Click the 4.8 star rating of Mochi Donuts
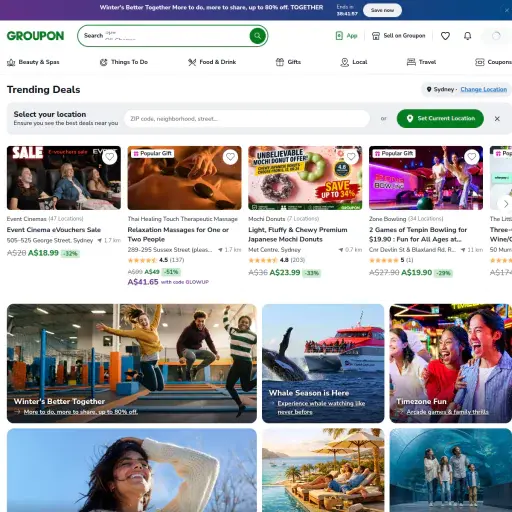The height and width of the screenshot is (512, 512). point(277,260)
